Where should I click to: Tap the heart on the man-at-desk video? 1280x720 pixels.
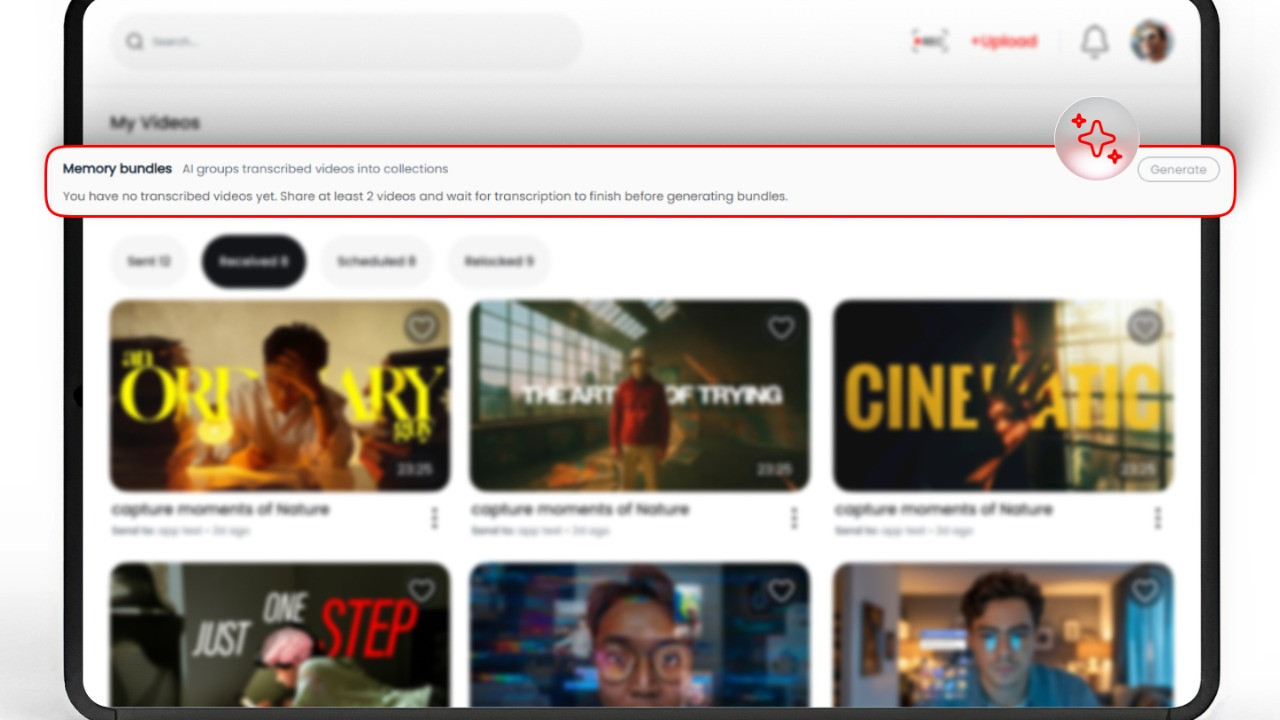[x=1144, y=591]
